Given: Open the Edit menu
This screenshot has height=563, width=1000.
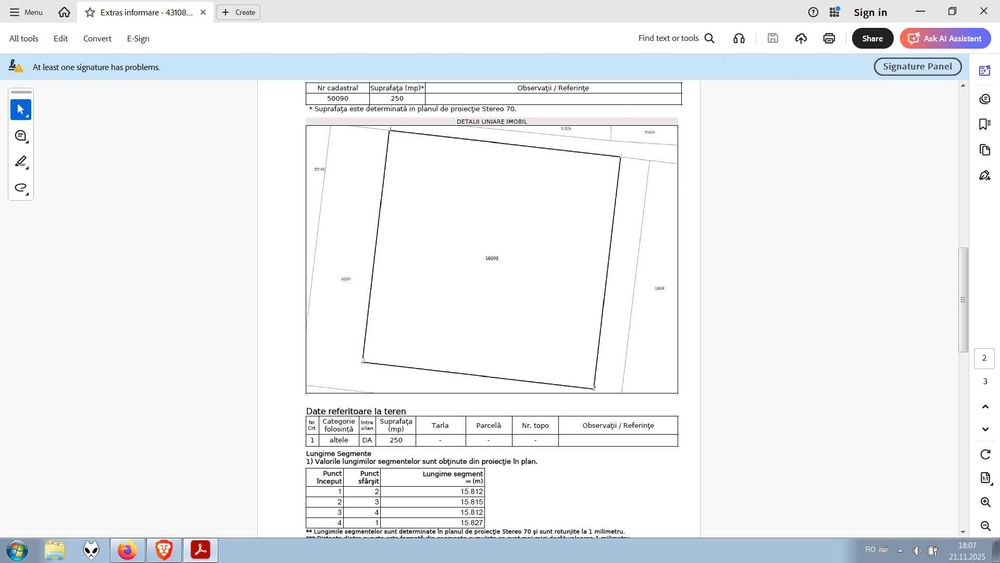Looking at the screenshot, I should (61, 38).
